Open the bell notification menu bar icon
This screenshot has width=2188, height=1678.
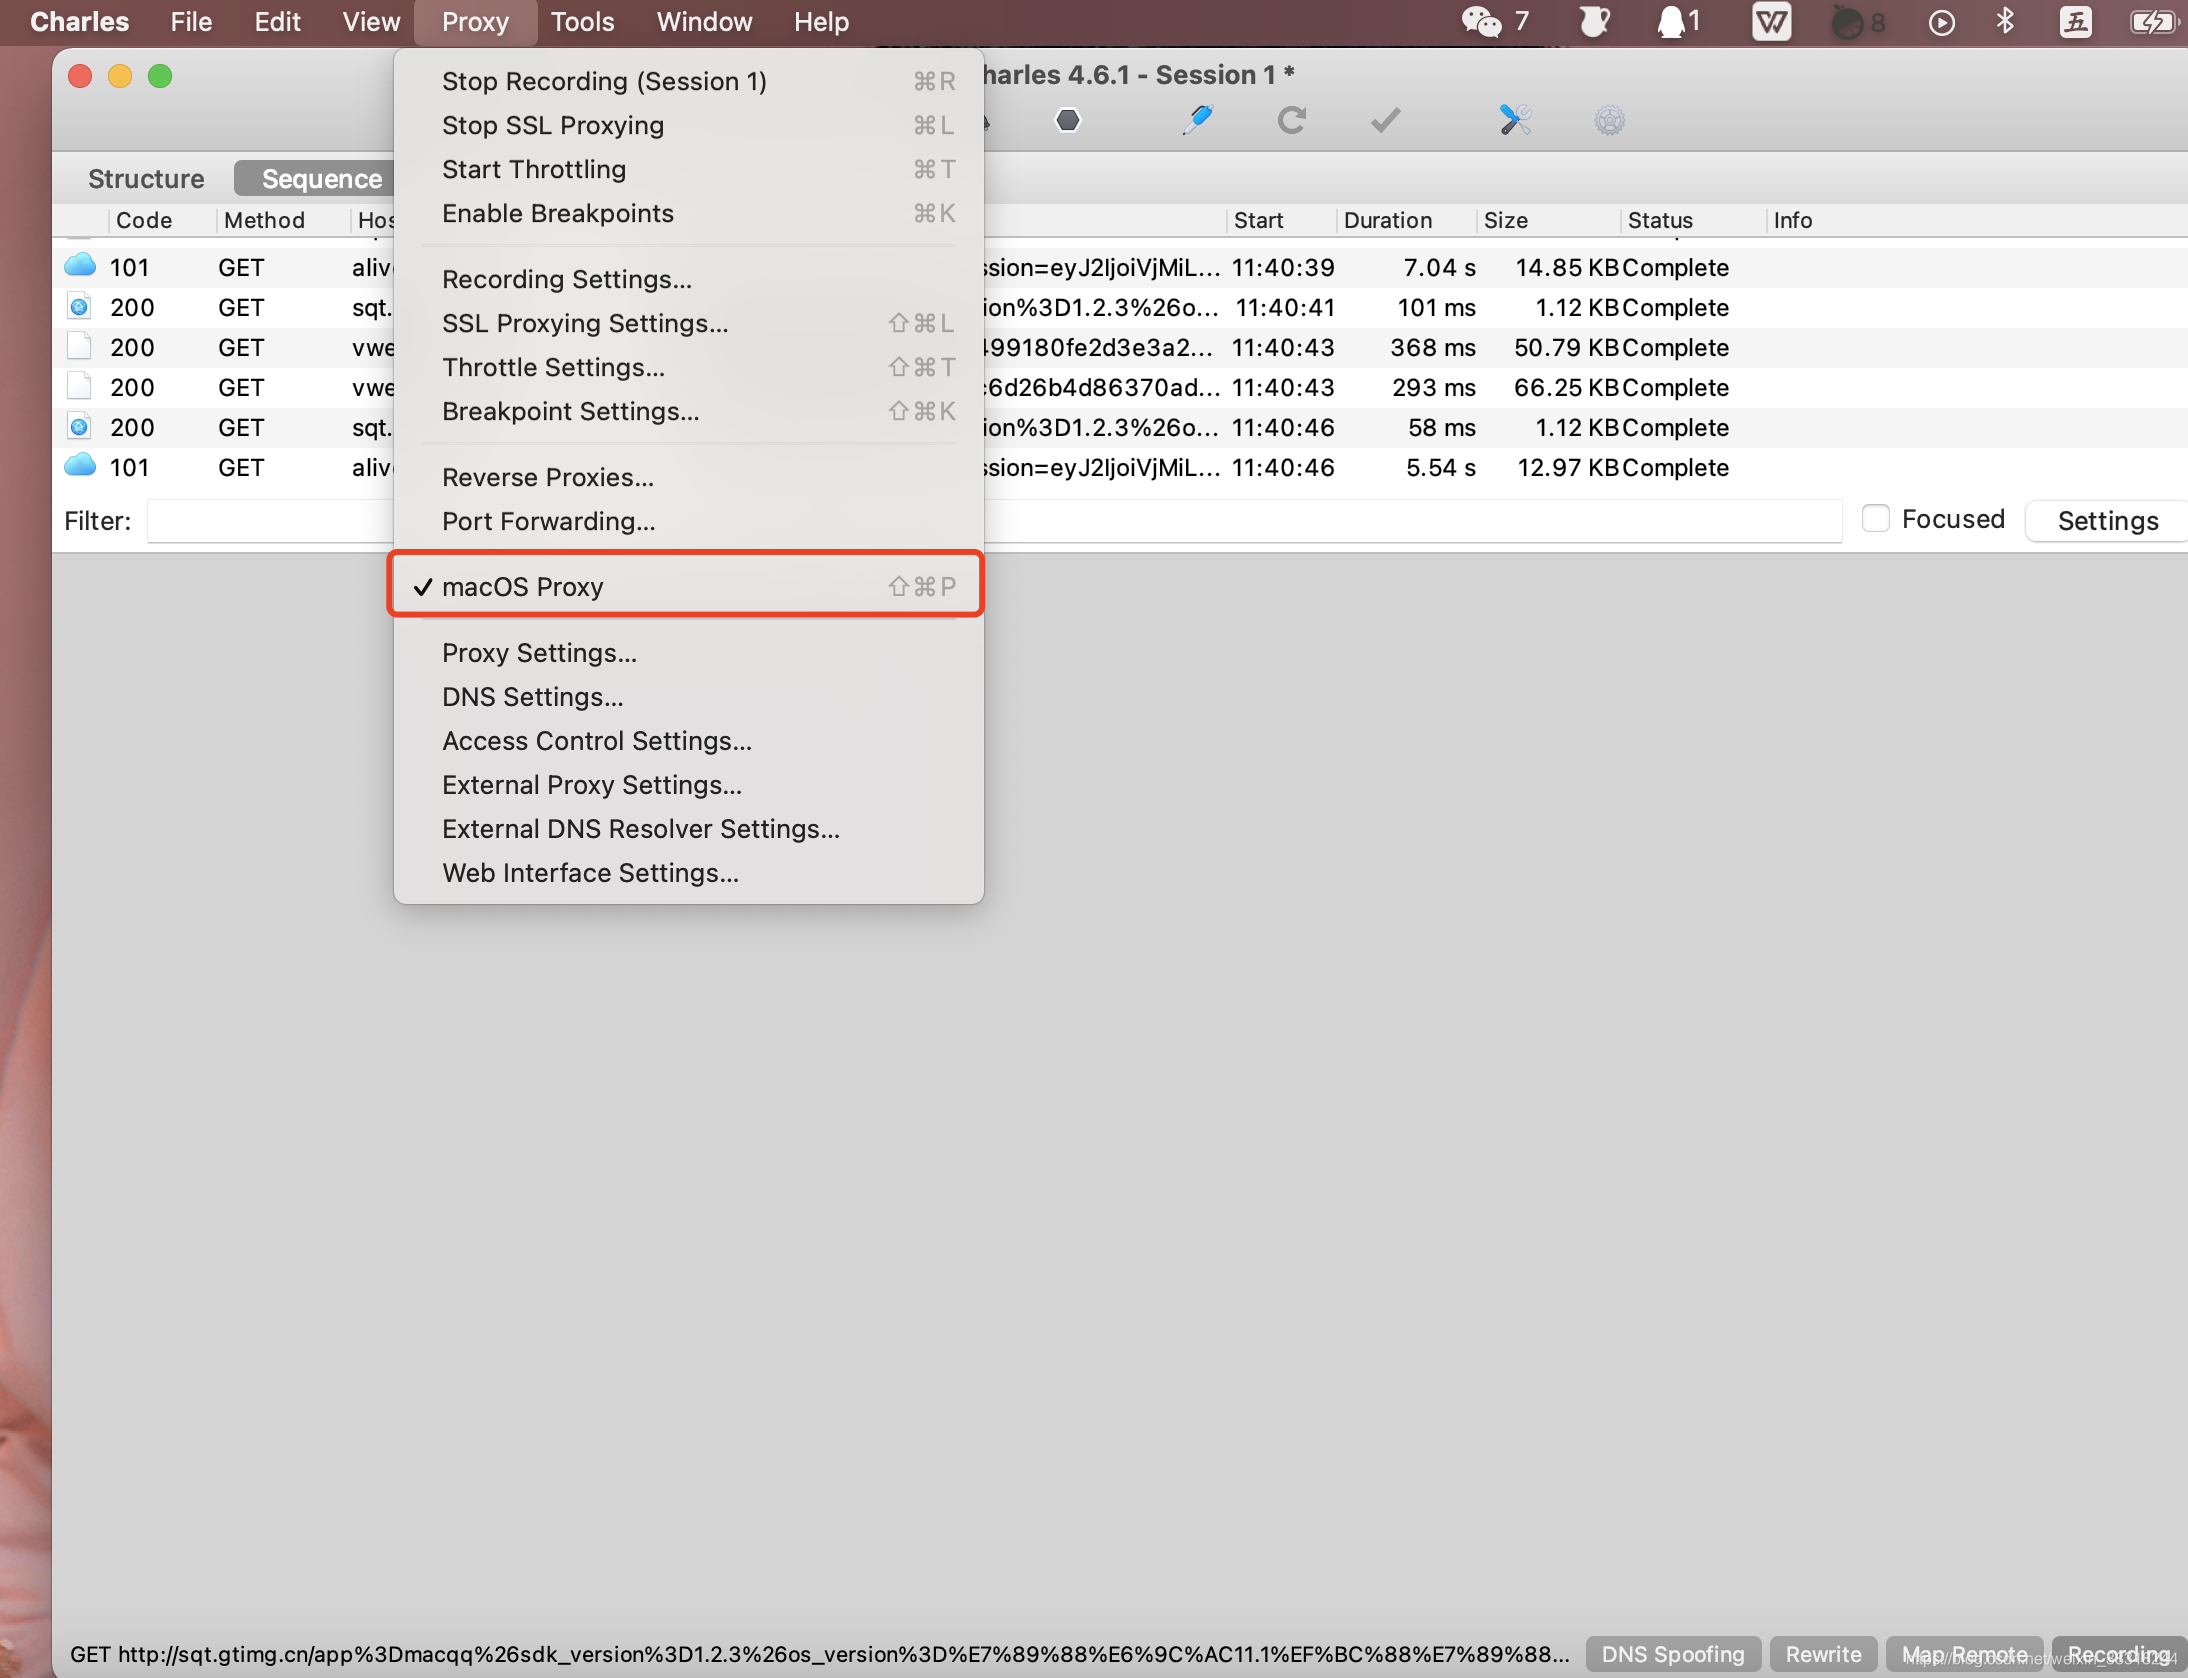coord(1670,22)
